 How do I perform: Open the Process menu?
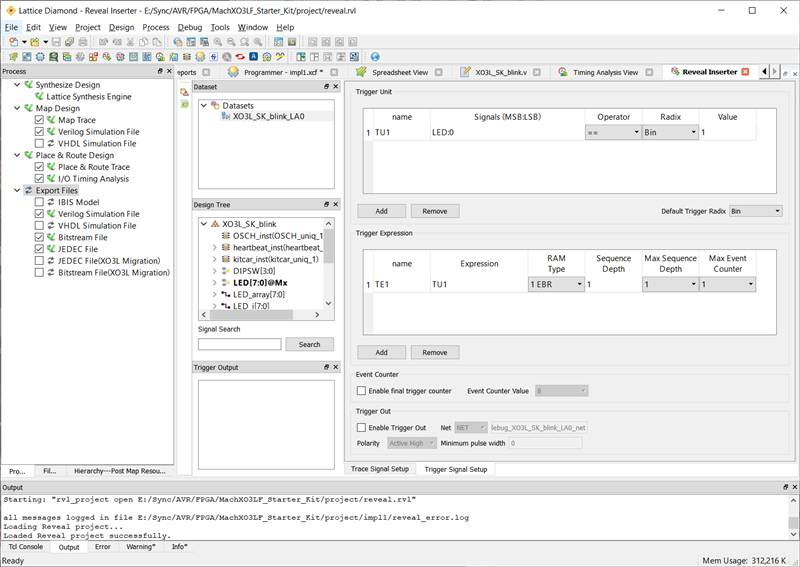coord(155,27)
